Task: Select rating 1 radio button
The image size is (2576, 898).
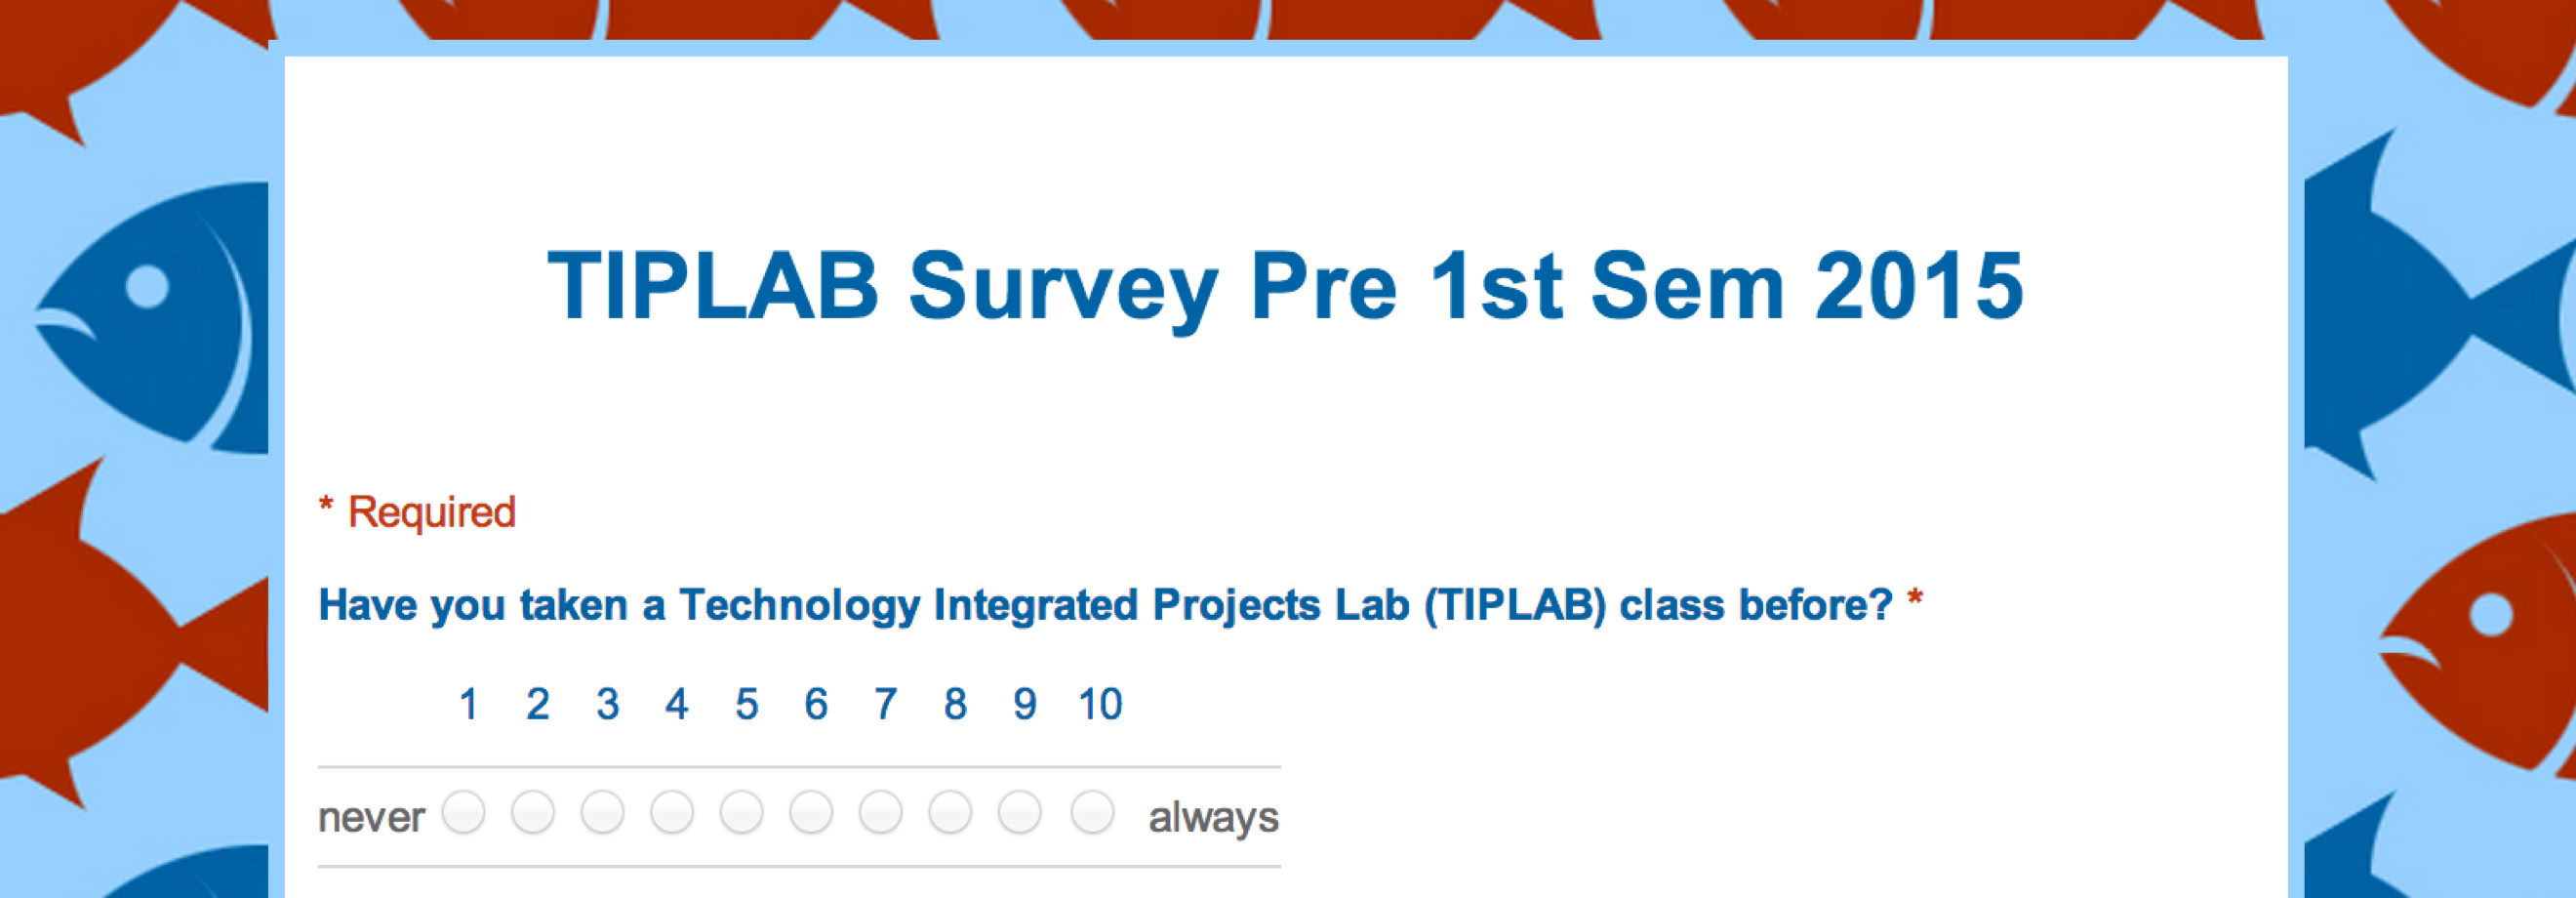Action: click(x=464, y=812)
